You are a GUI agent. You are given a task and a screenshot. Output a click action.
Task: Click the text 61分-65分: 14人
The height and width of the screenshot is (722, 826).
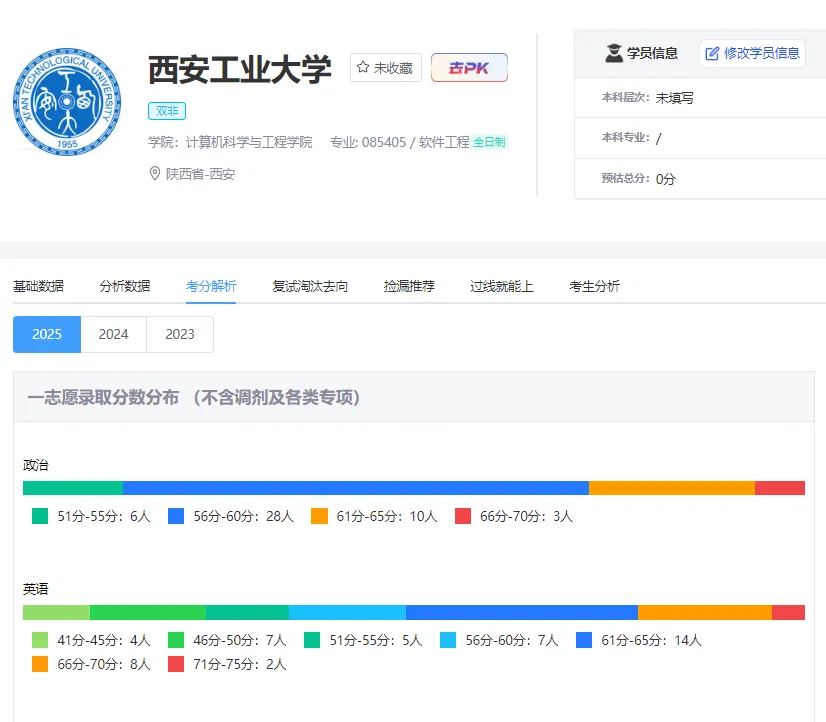[x=651, y=640]
